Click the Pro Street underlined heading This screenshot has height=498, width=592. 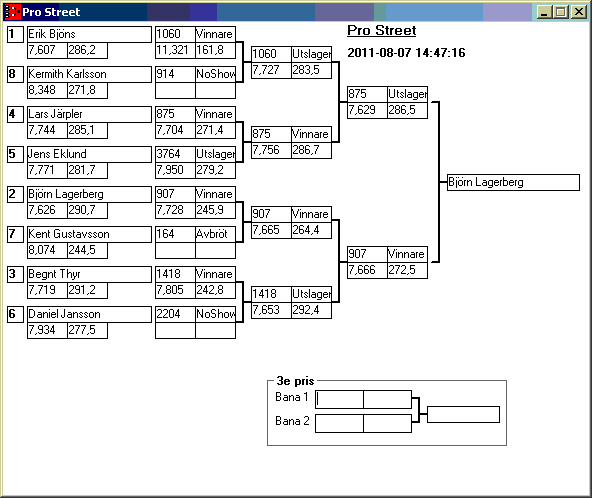point(381,30)
